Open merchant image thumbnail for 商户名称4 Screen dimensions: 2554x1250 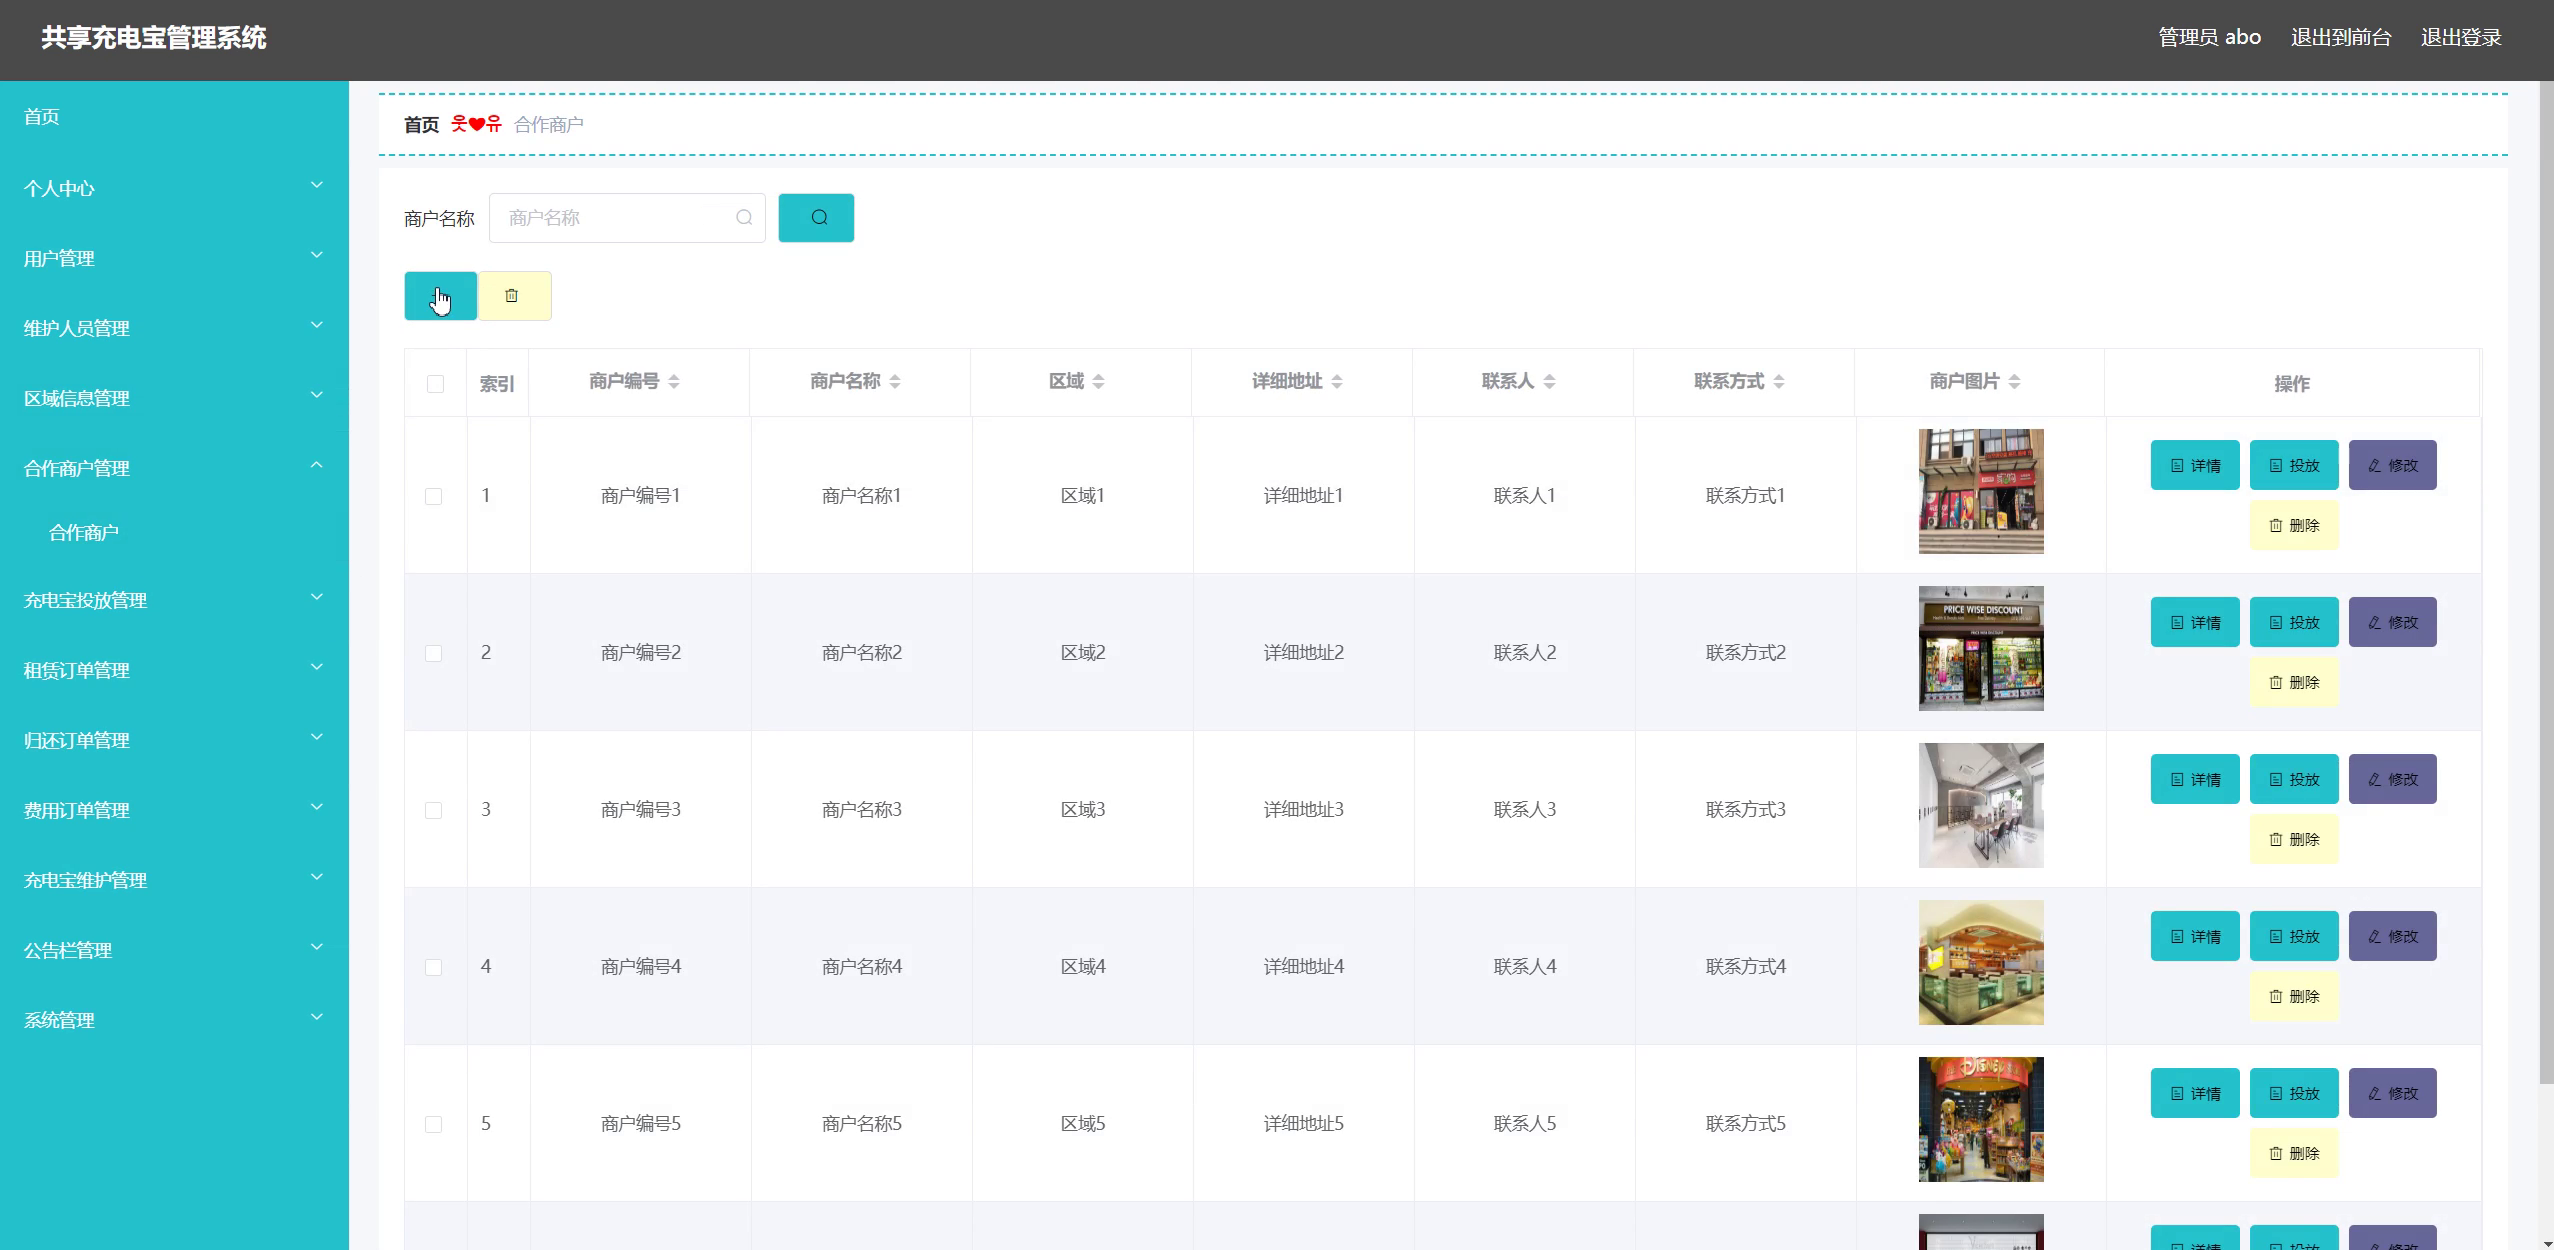click(1981, 962)
